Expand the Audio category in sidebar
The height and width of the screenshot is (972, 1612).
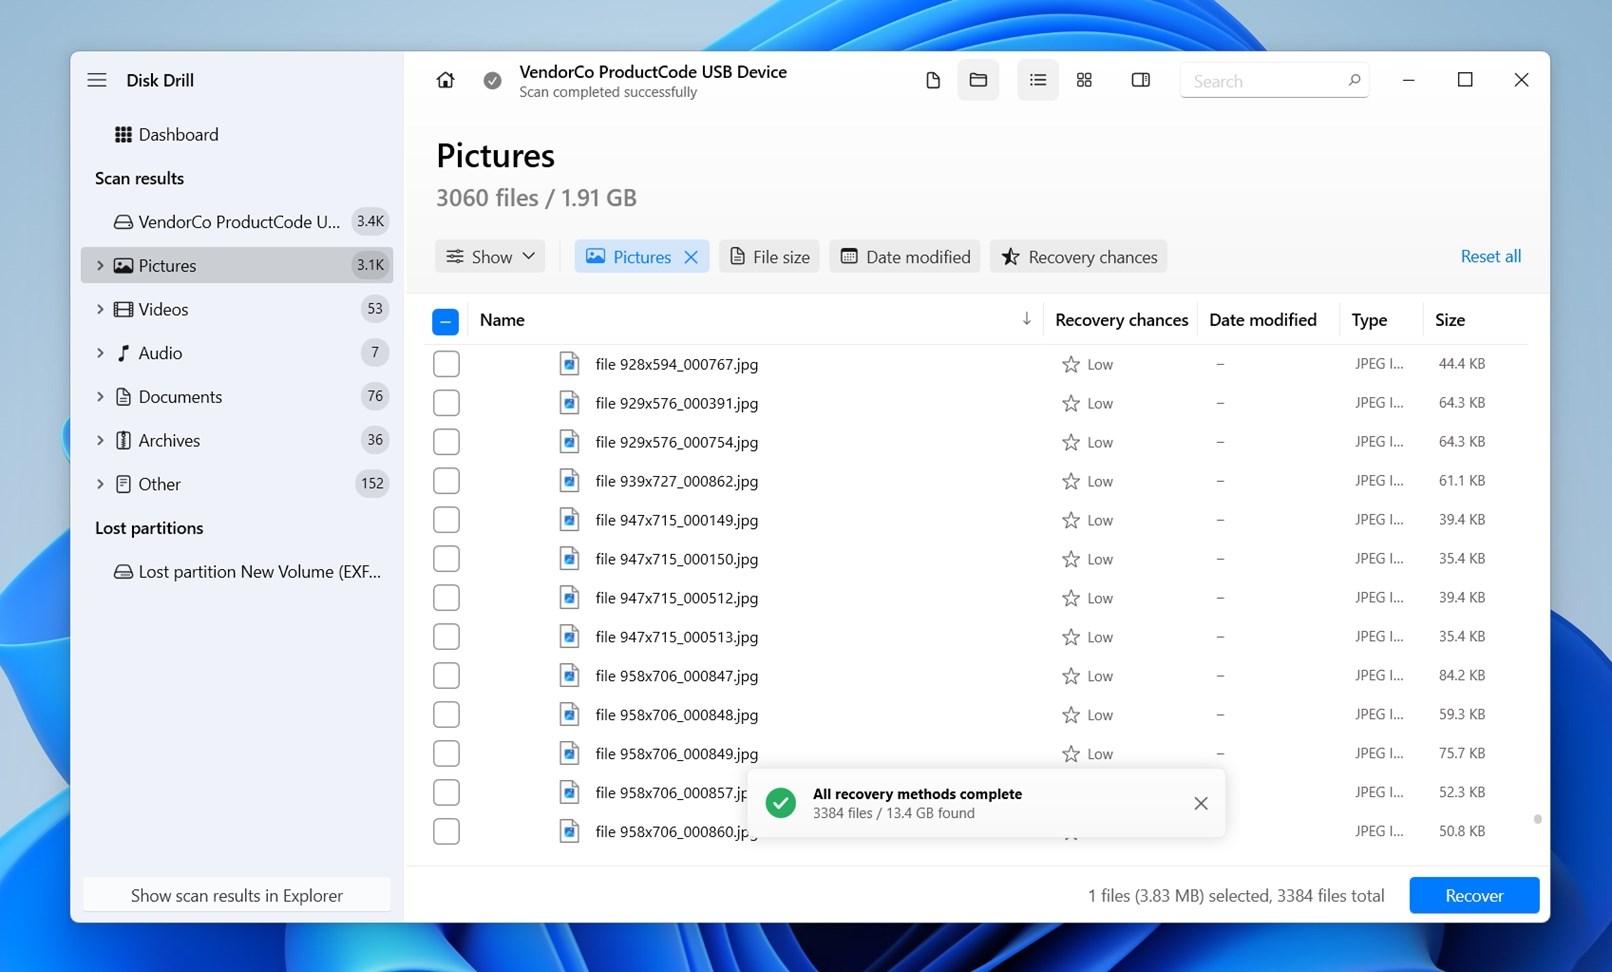click(100, 353)
